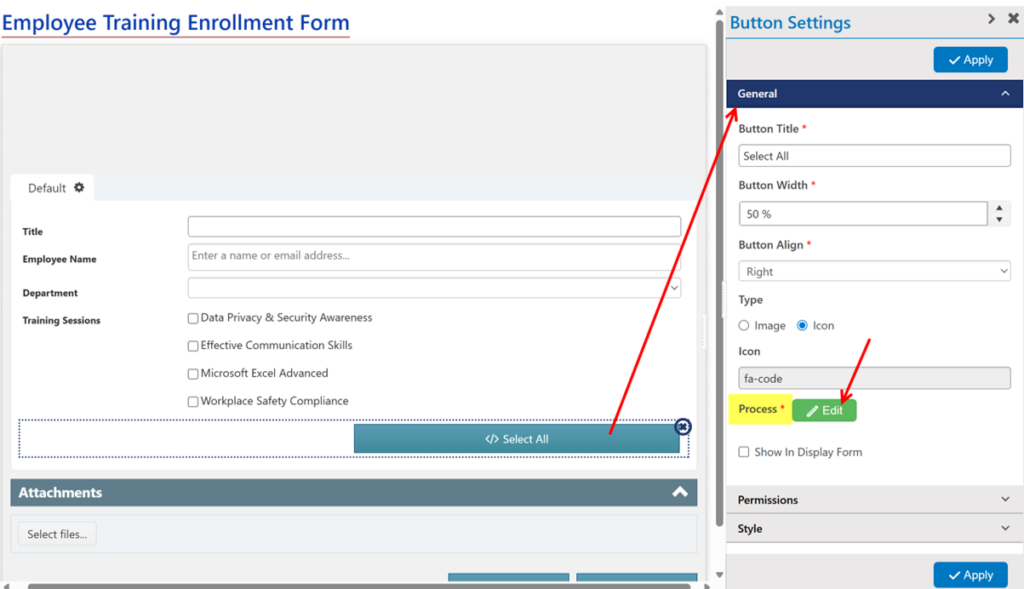Remove the Select All button with X icon
1024x589 pixels.
tap(683, 427)
